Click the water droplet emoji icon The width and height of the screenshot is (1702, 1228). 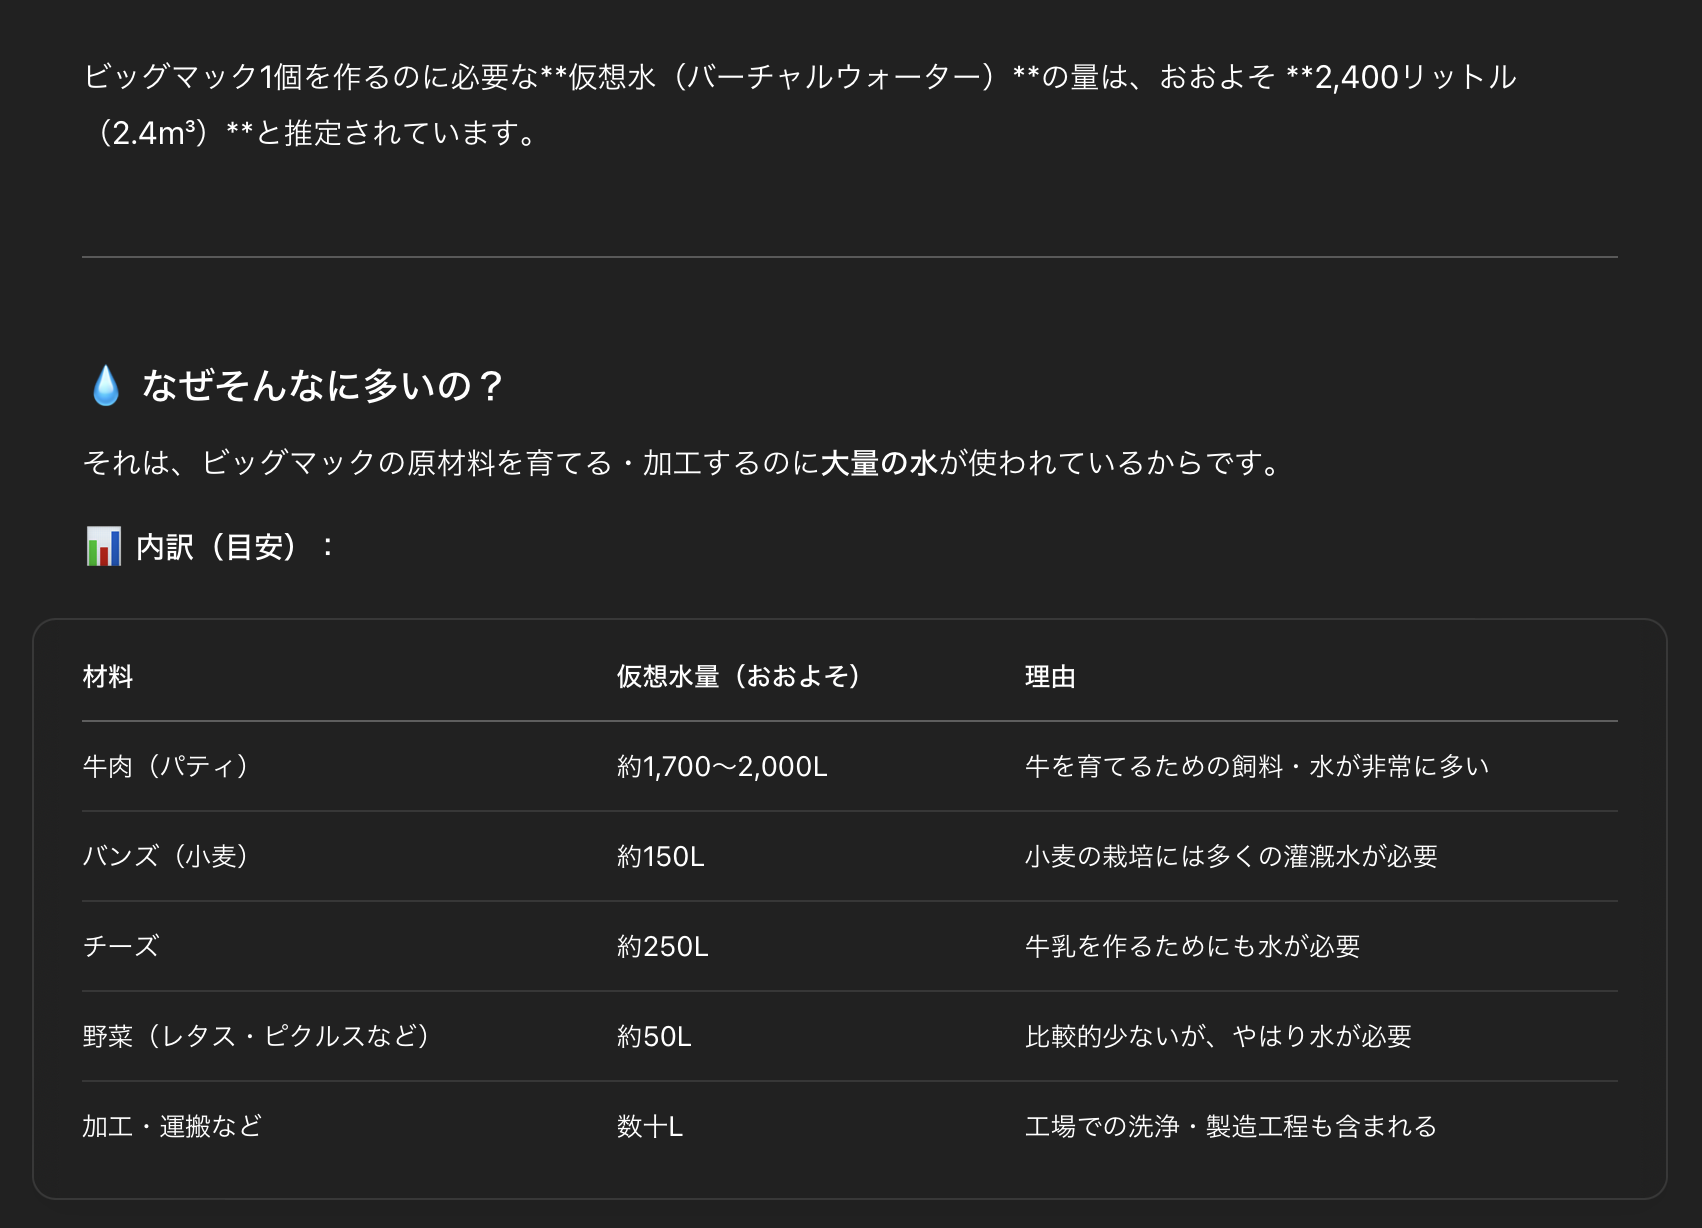coord(105,385)
